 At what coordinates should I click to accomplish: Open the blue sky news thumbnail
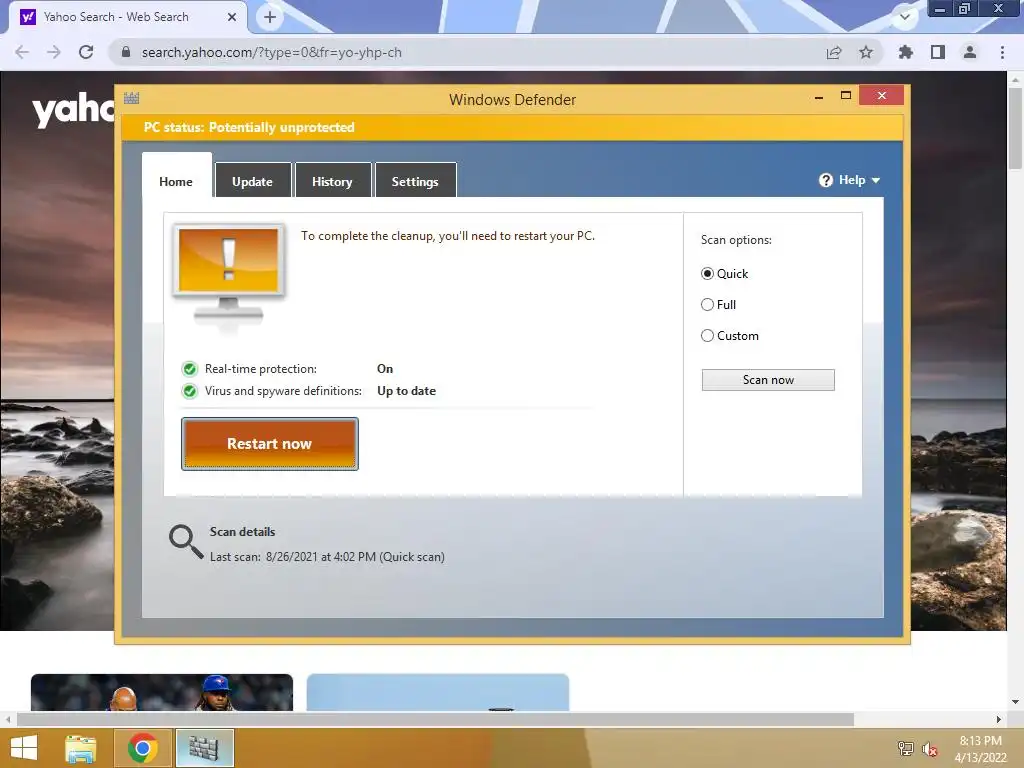click(x=438, y=692)
